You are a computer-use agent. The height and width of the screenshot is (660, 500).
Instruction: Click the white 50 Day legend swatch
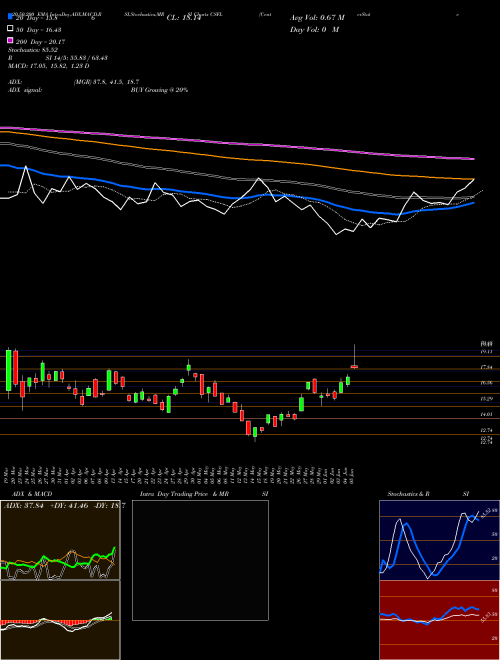point(11,29)
